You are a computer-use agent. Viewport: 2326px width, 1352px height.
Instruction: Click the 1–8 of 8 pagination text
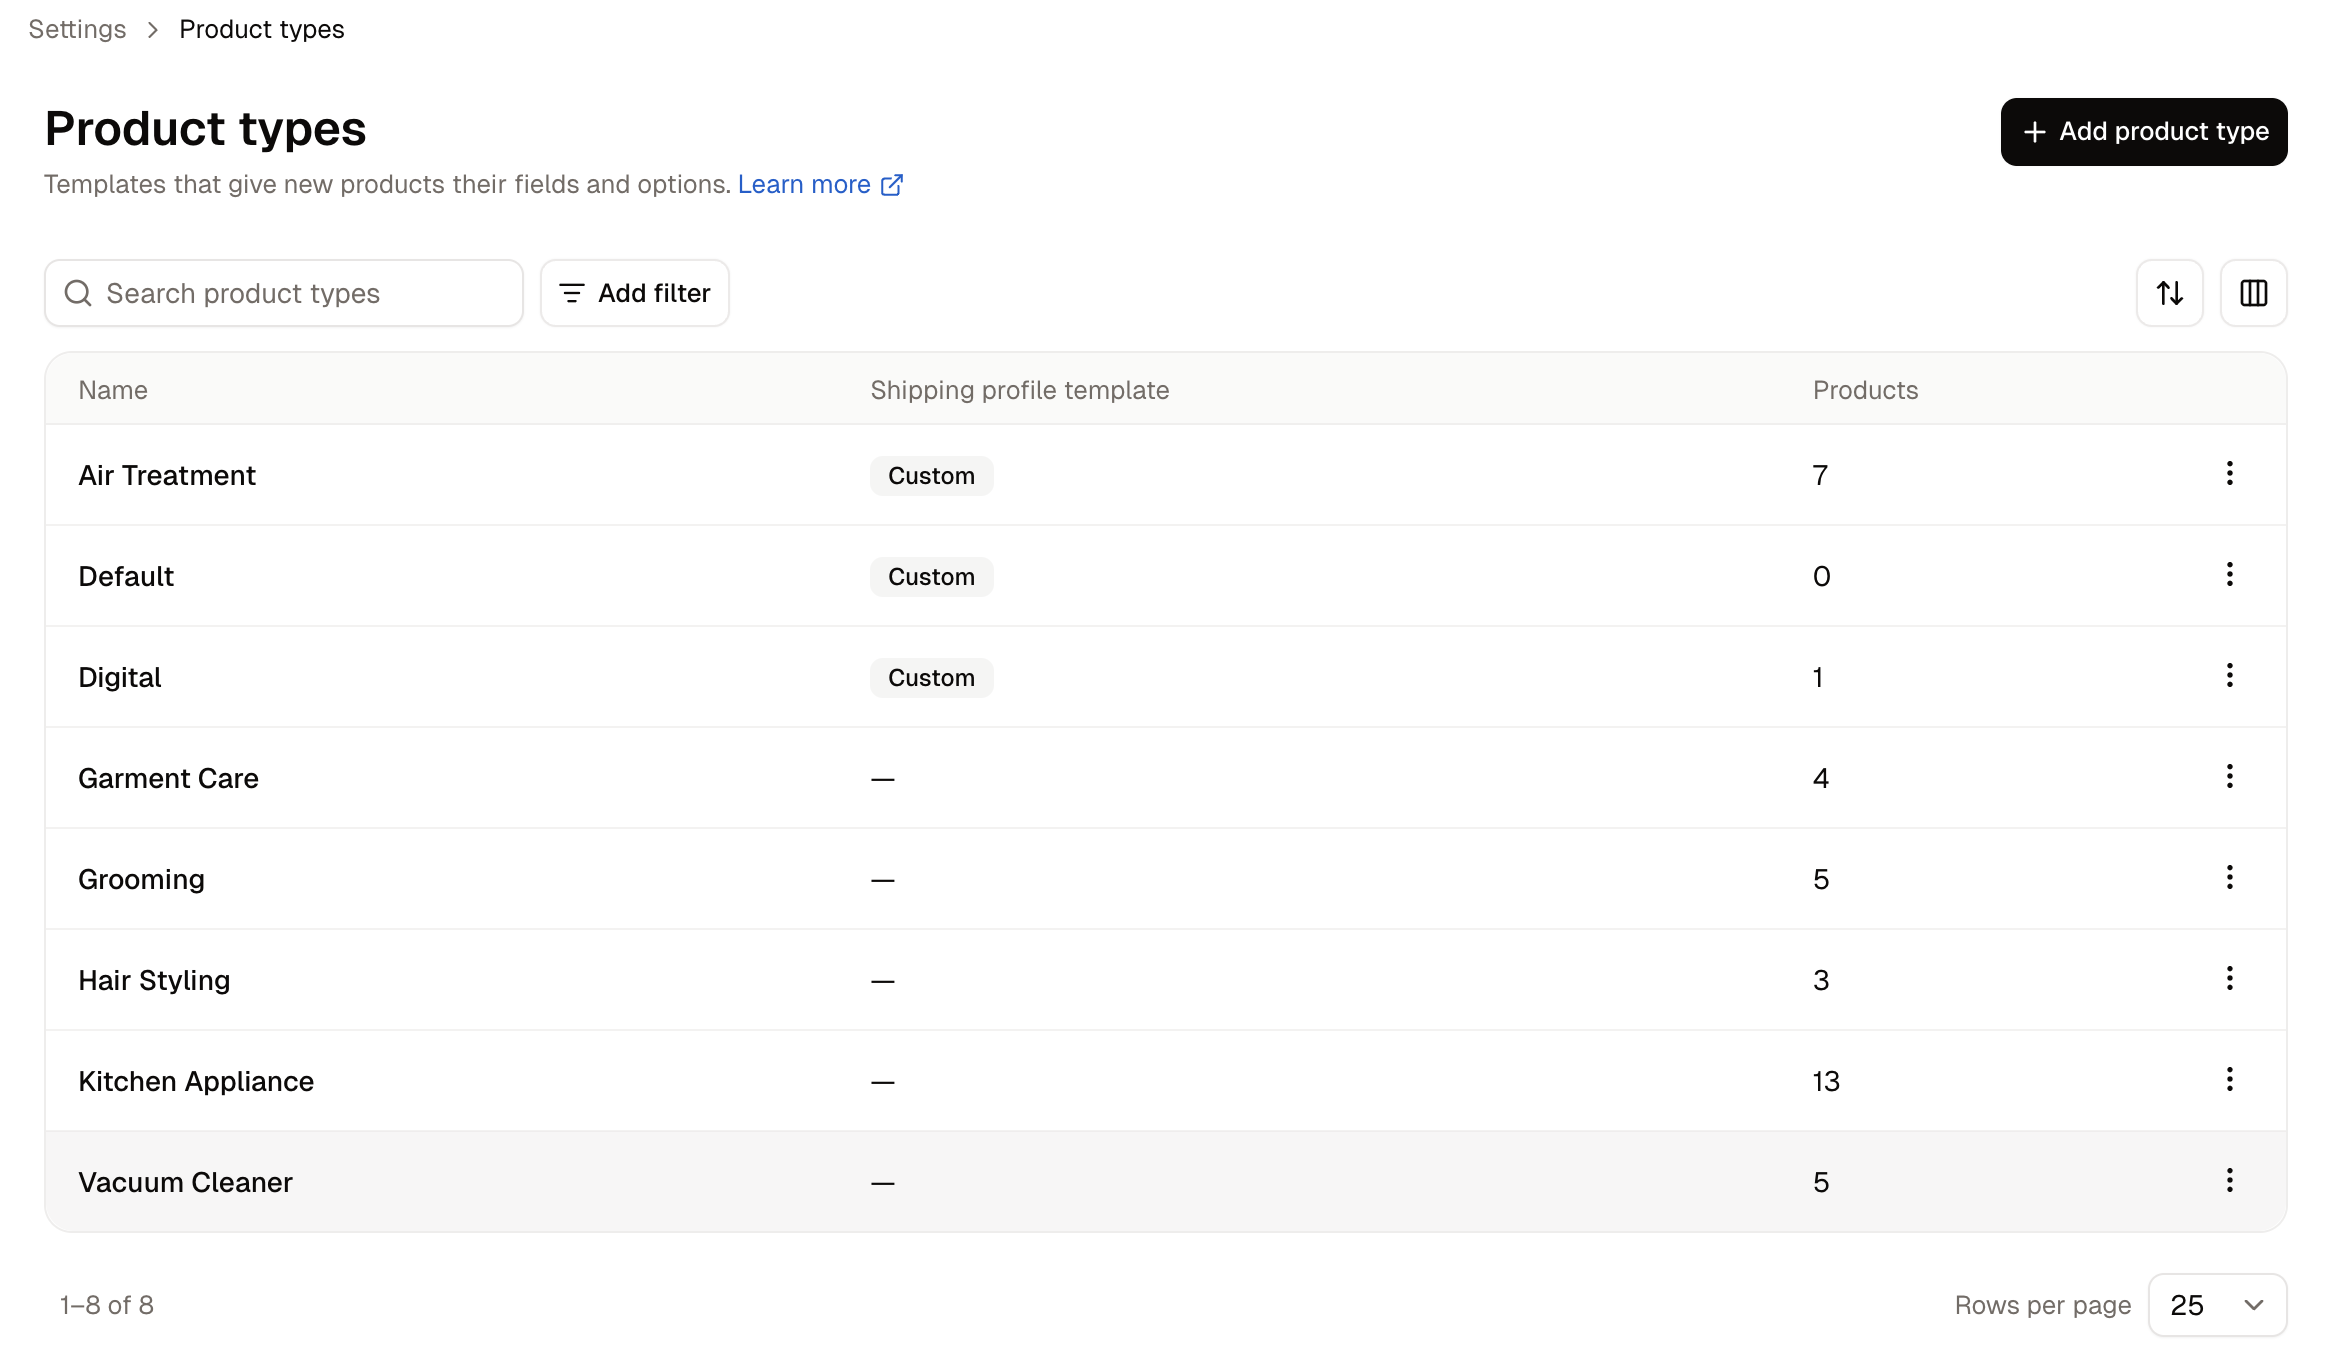106,1305
